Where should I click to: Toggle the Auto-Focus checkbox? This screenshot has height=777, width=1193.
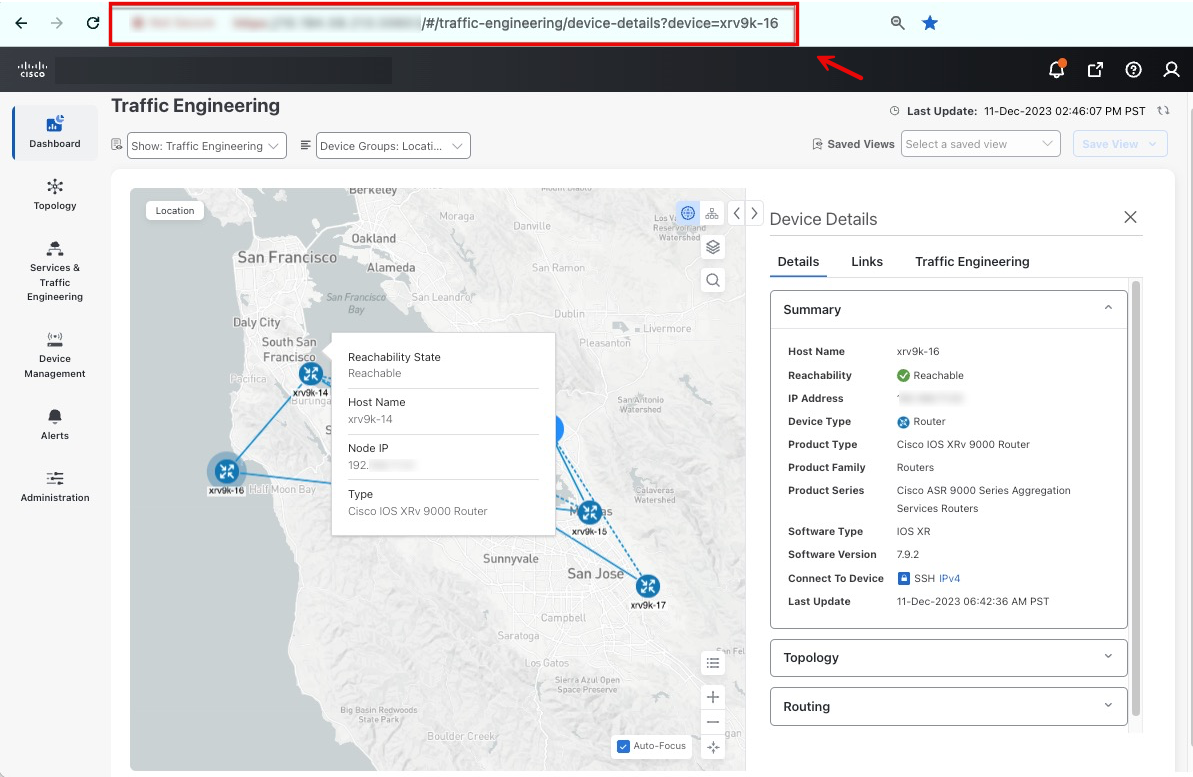623,746
